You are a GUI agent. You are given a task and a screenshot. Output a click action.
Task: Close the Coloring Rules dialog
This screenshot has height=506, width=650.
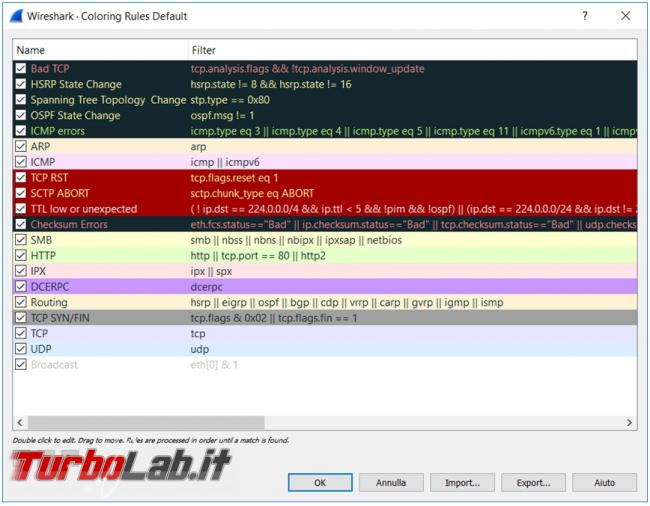pyautogui.click(x=626, y=16)
